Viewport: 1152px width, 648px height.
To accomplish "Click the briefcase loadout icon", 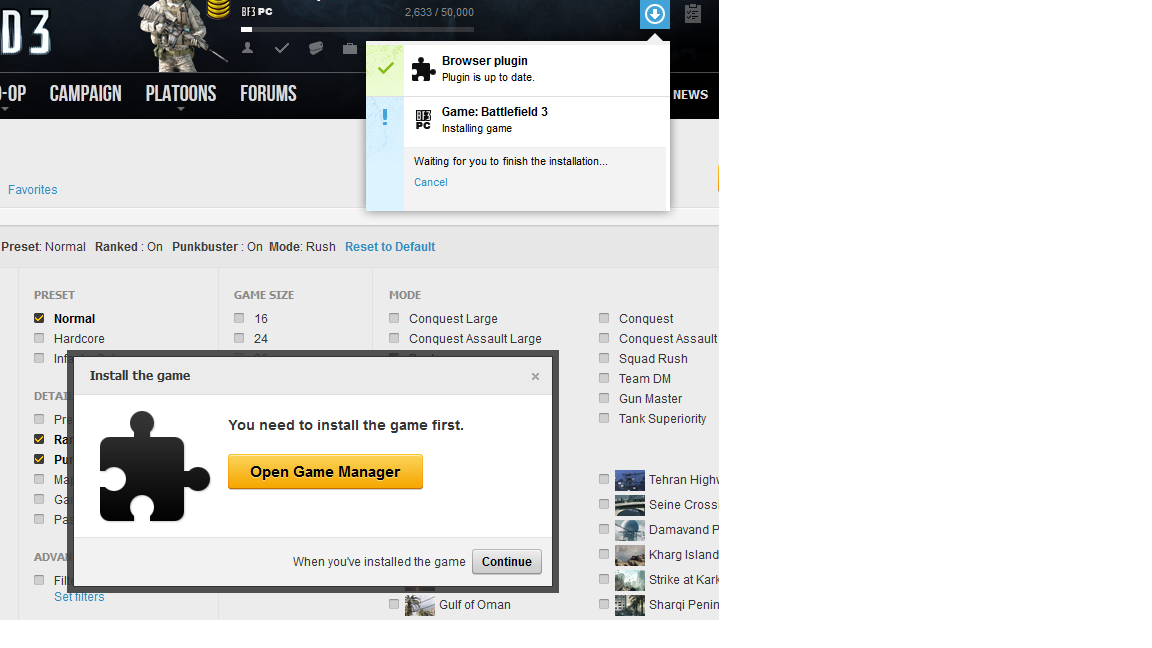I will click(x=350, y=48).
